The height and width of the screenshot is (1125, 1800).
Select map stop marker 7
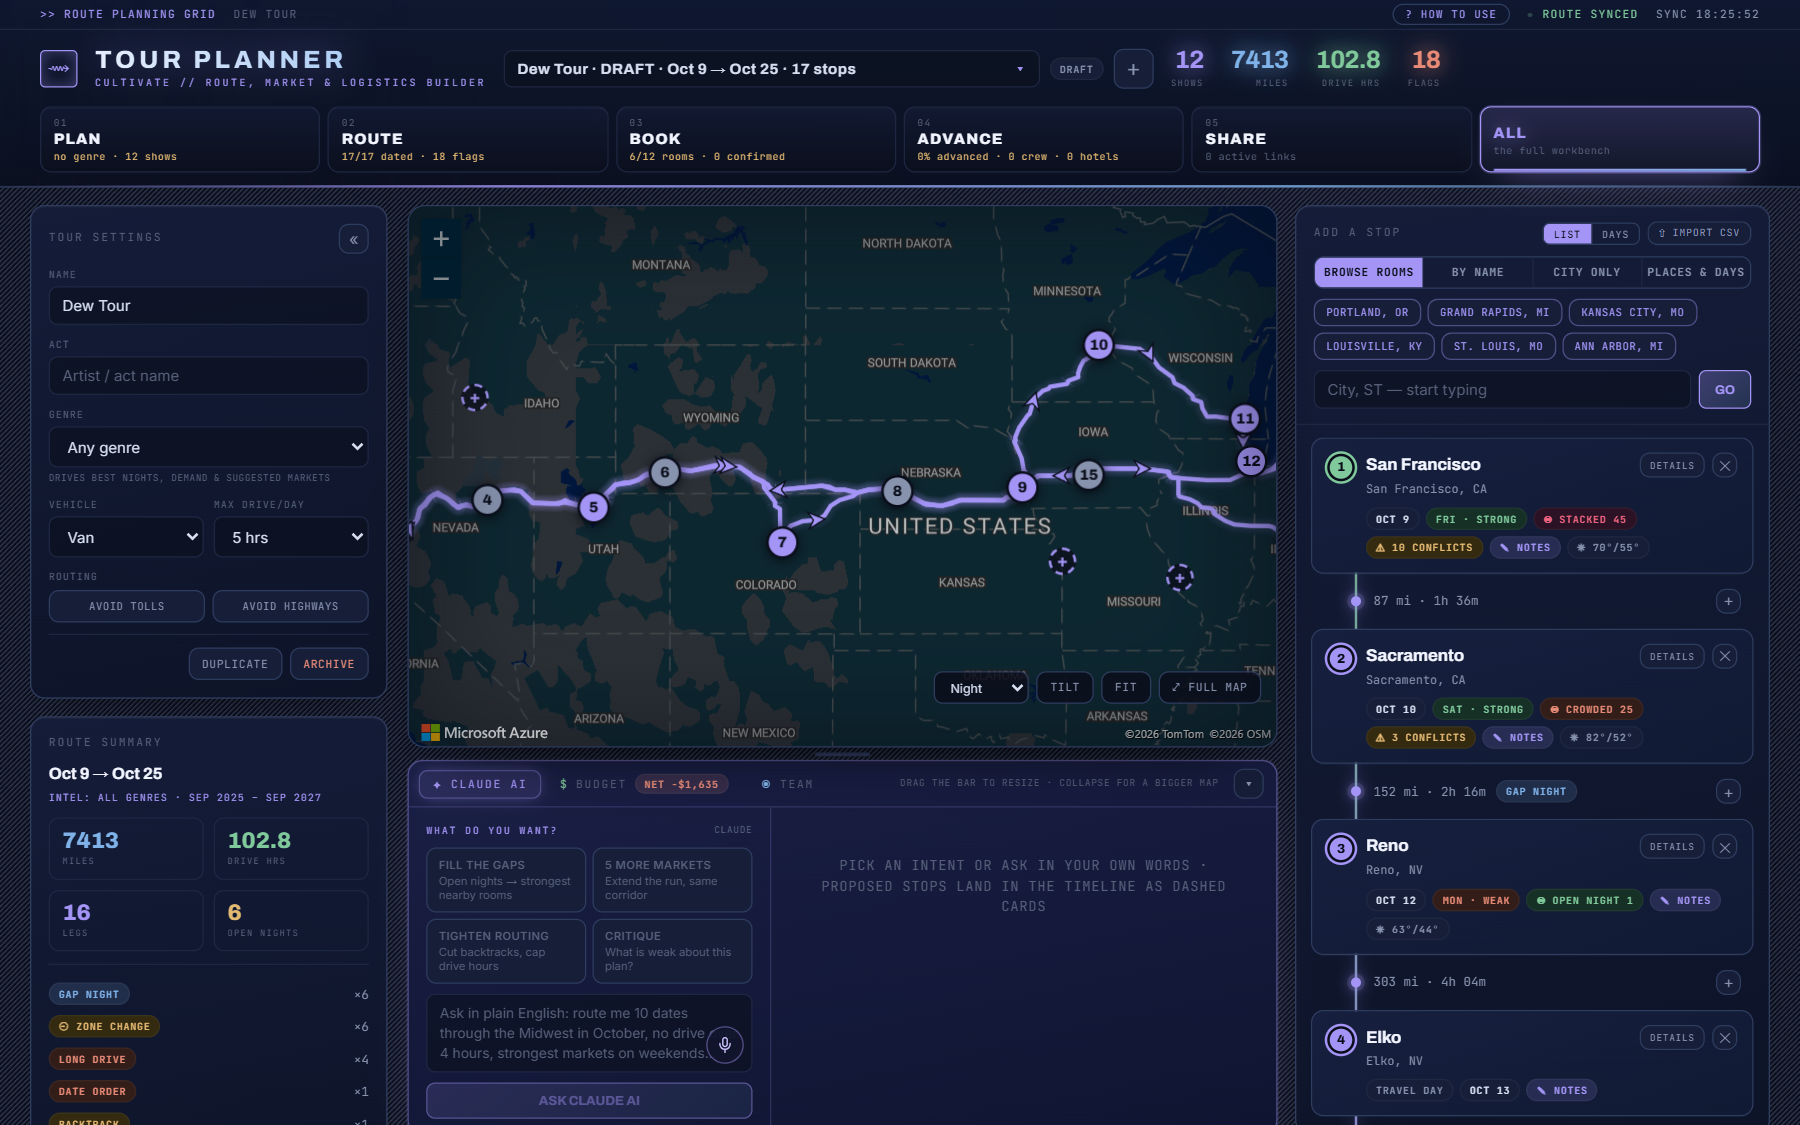[782, 542]
